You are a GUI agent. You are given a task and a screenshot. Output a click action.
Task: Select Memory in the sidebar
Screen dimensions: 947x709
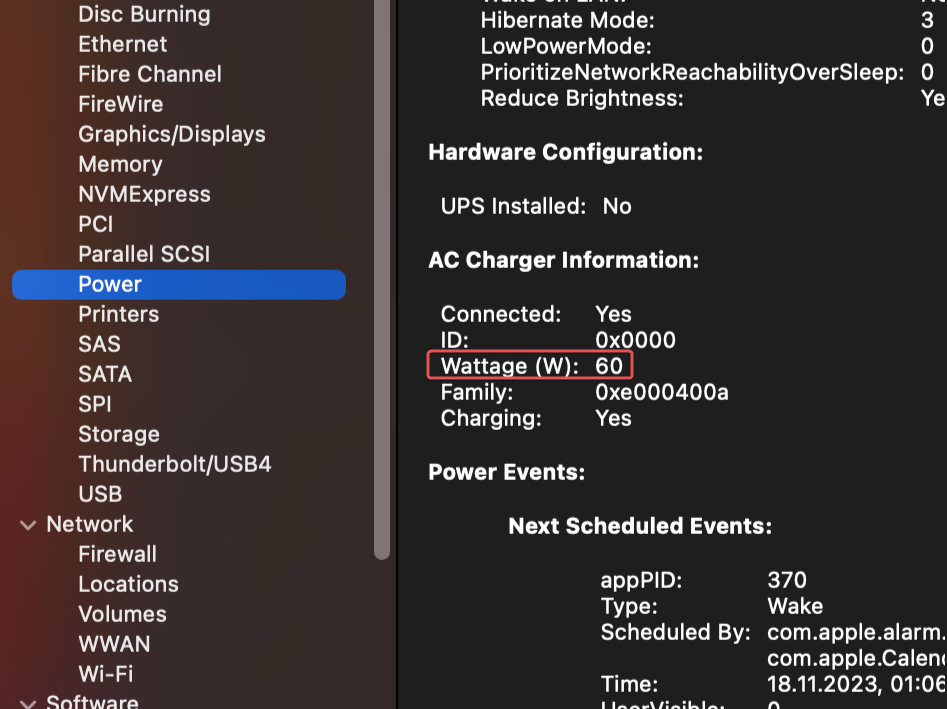pyautogui.click(x=120, y=164)
